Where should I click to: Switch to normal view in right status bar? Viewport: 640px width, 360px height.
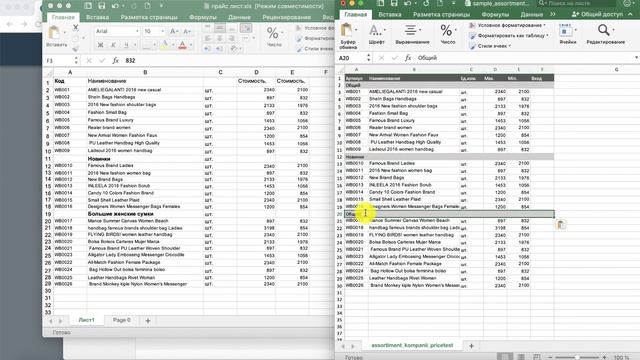click(x=505, y=357)
